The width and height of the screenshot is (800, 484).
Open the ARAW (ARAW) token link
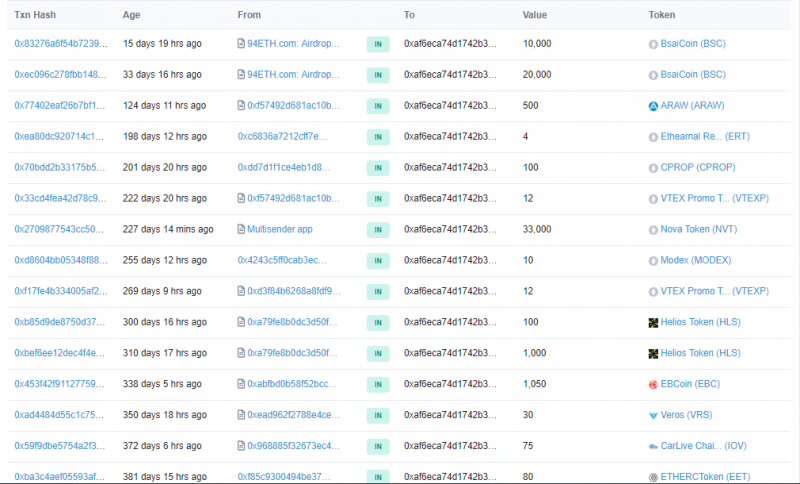tap(692, 105)
